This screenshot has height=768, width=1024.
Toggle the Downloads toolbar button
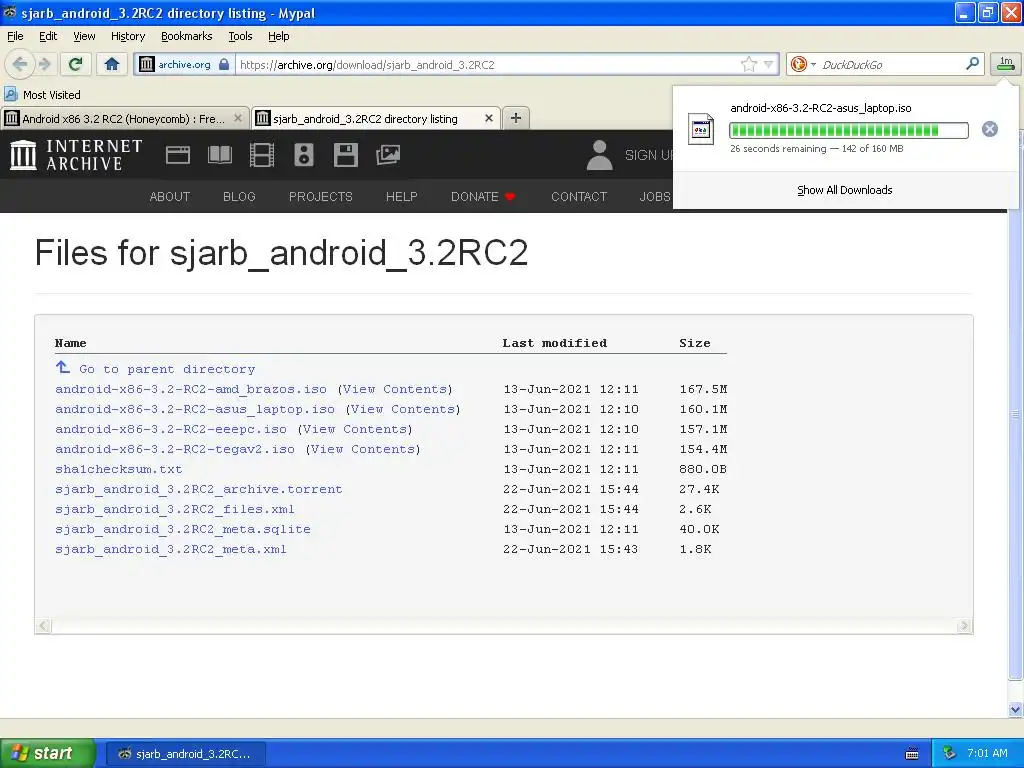pos(1006,63)
